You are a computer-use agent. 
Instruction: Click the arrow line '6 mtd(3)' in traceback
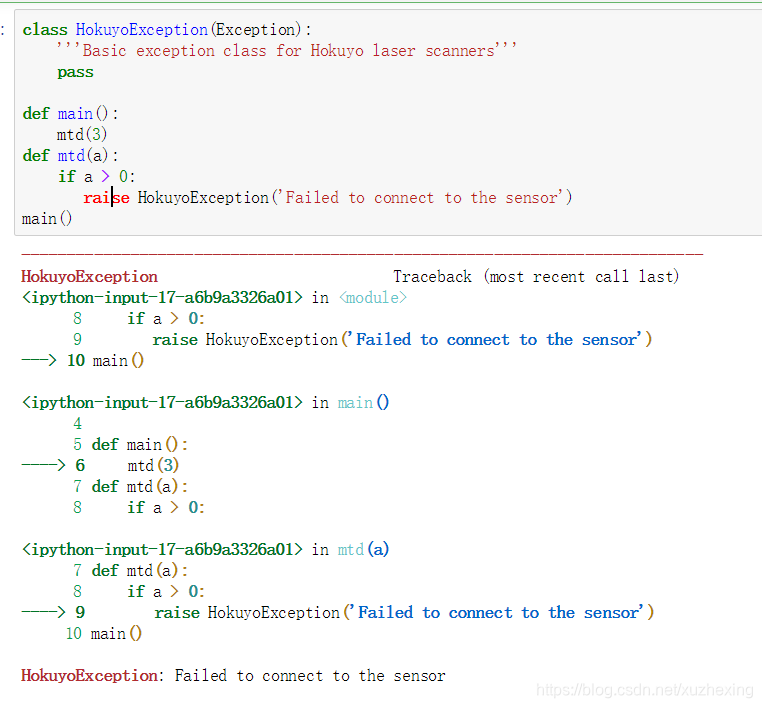click(101, 466)
